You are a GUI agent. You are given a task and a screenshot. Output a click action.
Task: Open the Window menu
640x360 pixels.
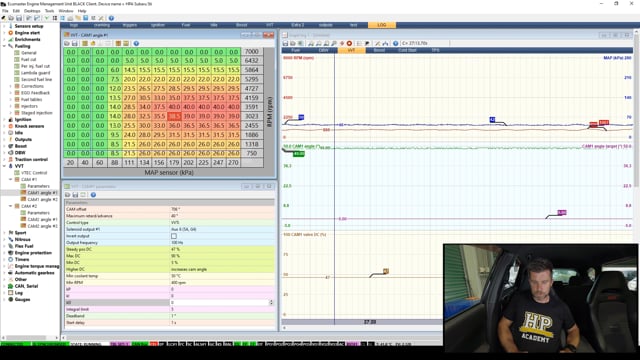click(x=66, y=11)
